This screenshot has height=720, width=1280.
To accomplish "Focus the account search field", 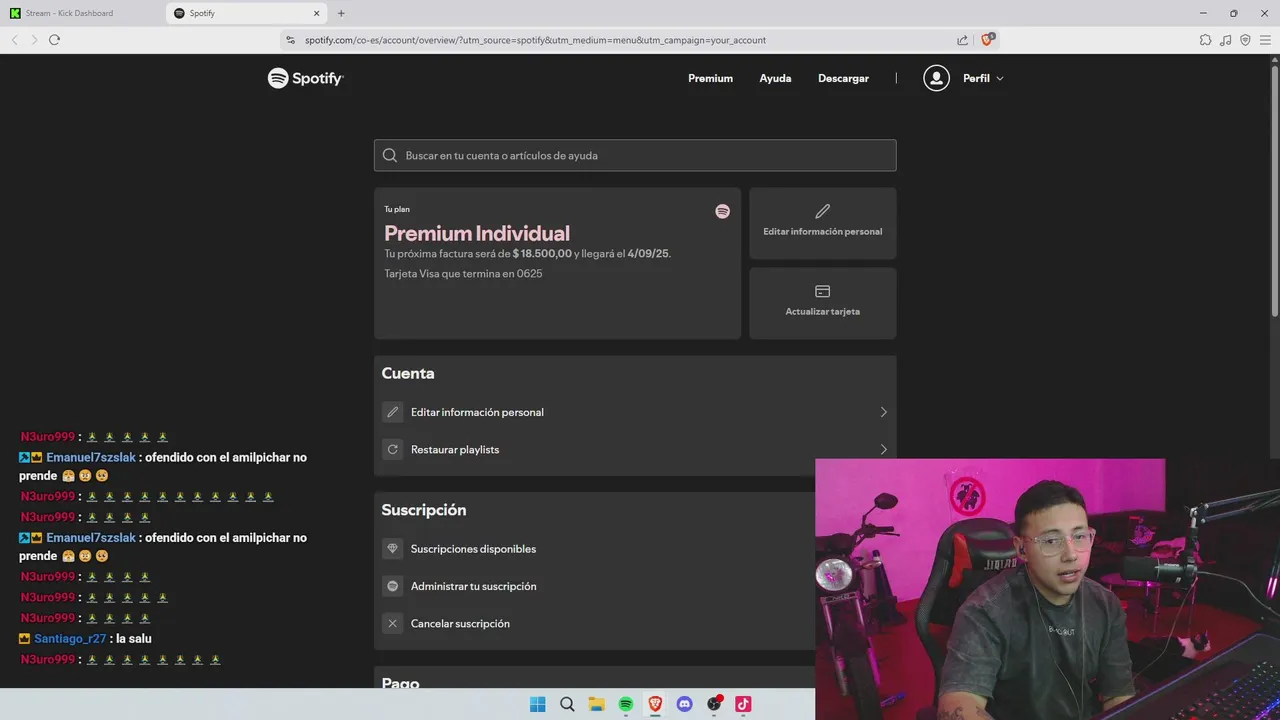I will pos(635,155).
